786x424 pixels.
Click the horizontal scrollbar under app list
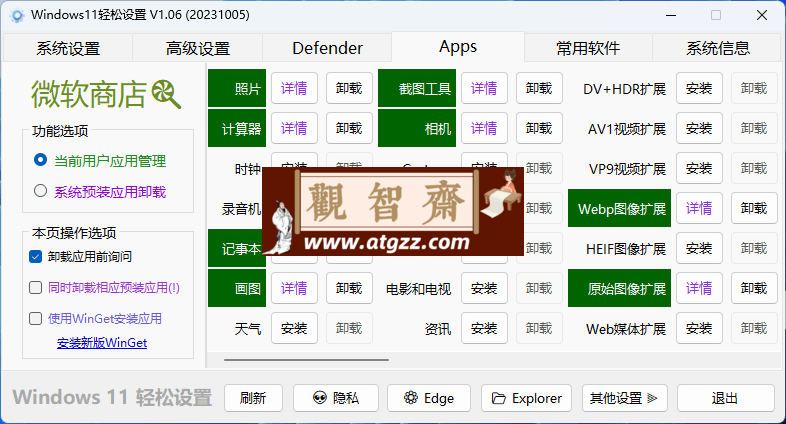(306, 359)
